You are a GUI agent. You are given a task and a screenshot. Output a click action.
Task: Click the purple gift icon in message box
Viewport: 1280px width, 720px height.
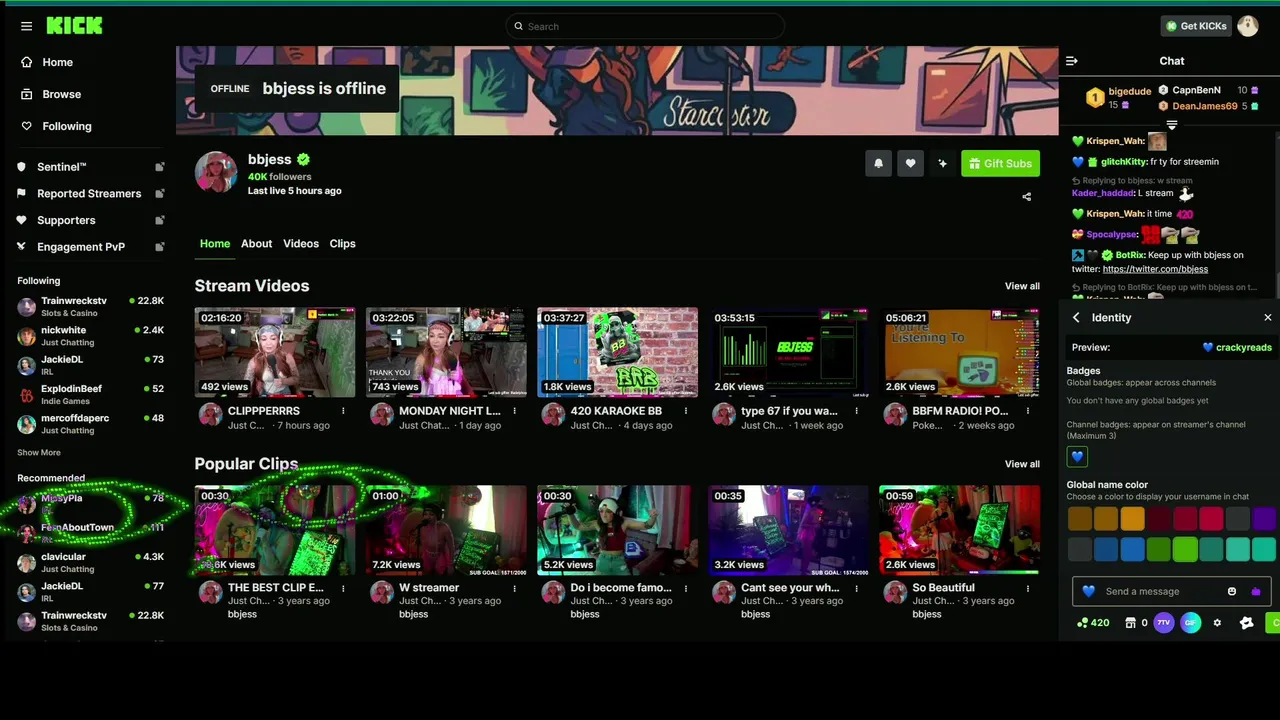tap(1256, 591)
